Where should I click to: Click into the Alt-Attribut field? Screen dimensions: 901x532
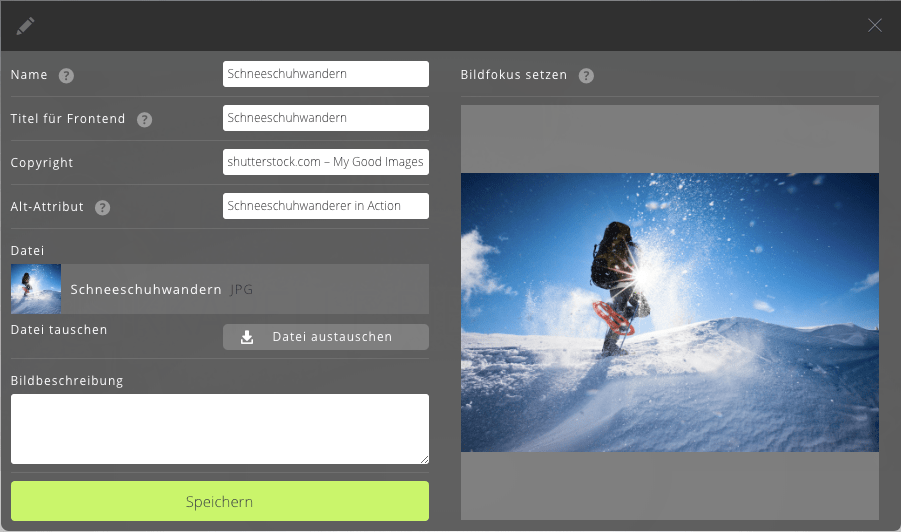(325, 206)
